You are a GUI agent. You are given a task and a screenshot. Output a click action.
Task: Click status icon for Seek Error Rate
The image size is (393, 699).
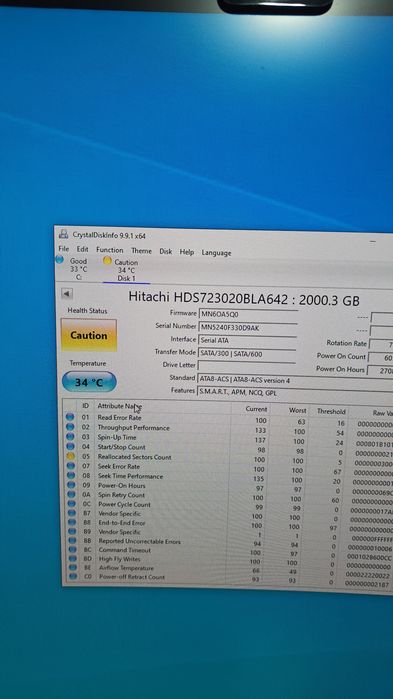(70, 465)
